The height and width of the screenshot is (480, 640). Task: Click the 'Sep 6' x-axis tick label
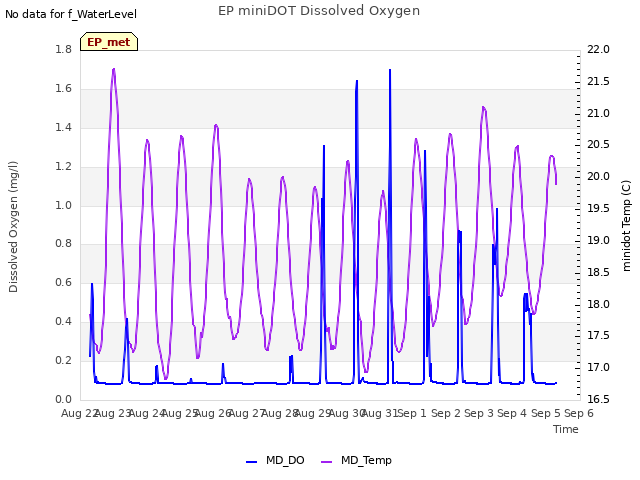tap(579, 413)
